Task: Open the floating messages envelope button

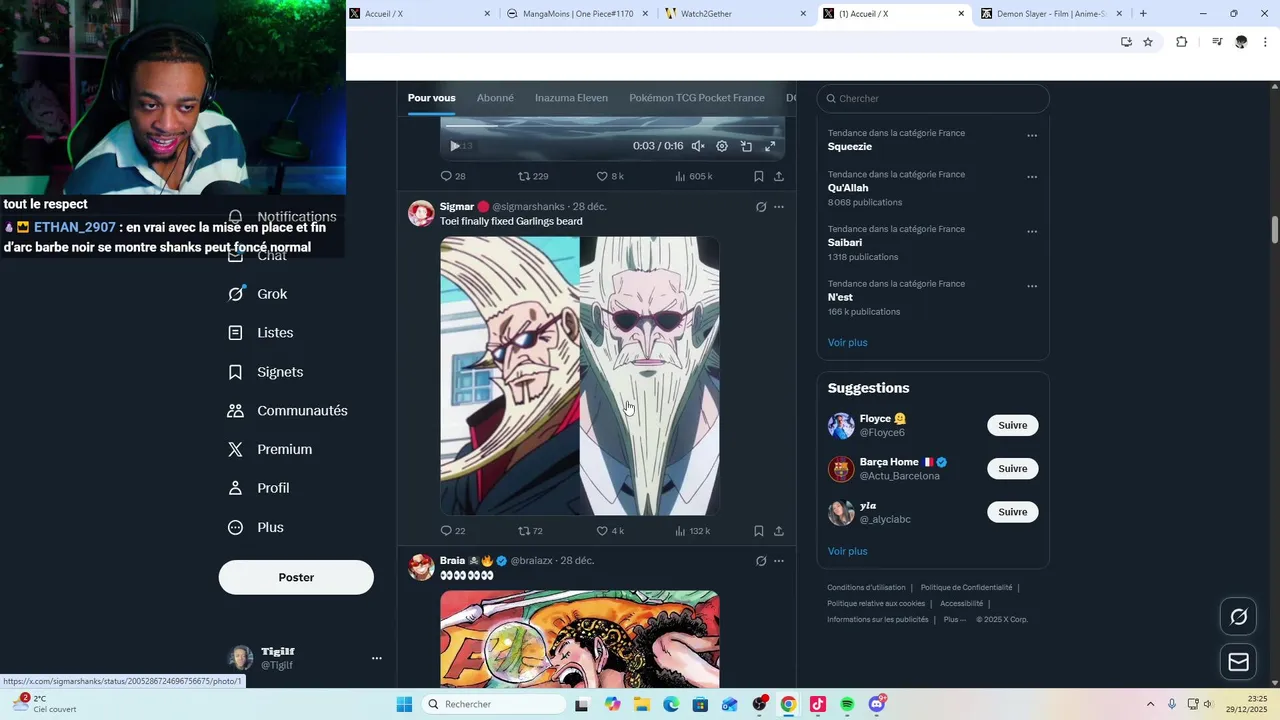Action: click(1238, 662)
